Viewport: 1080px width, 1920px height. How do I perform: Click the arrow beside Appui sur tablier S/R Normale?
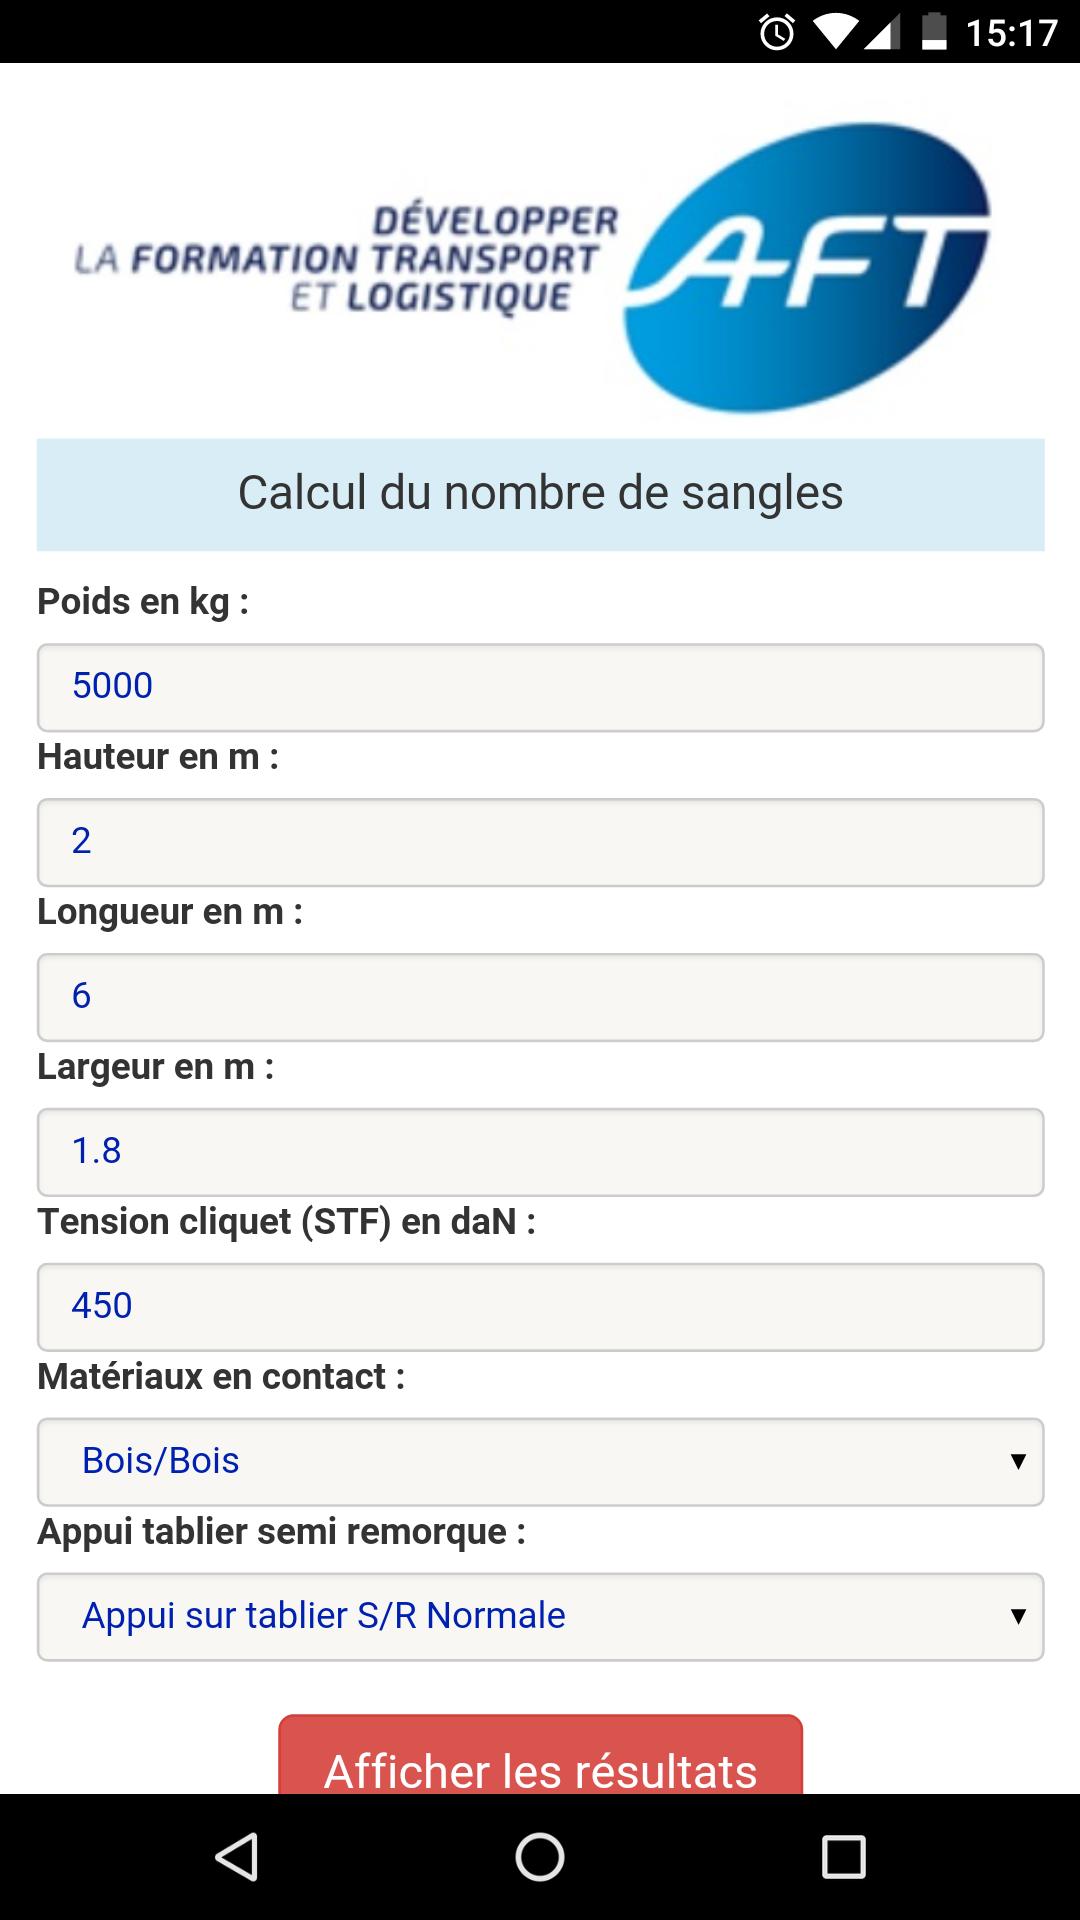click(x=1018, y=1616)
